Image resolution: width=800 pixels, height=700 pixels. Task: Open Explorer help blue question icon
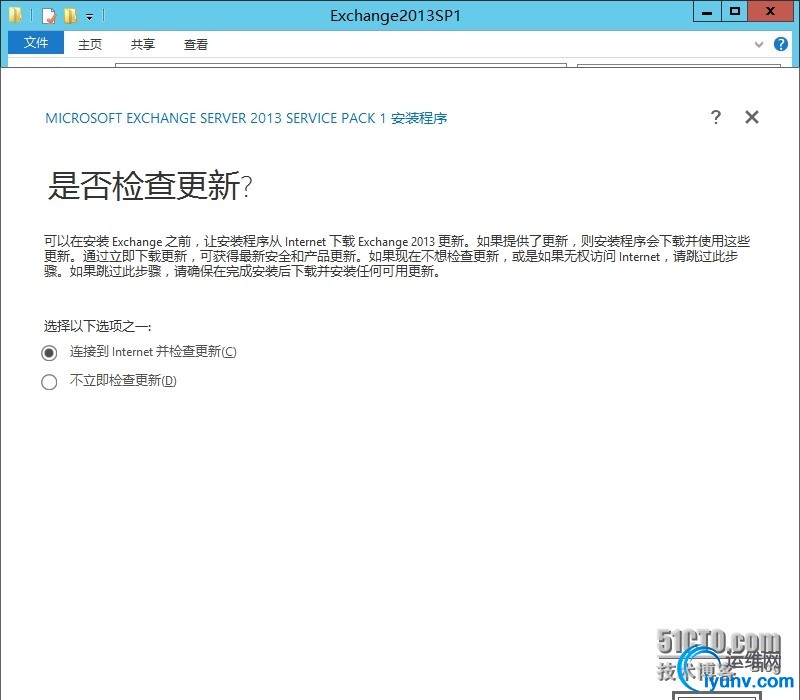[781, 44]
